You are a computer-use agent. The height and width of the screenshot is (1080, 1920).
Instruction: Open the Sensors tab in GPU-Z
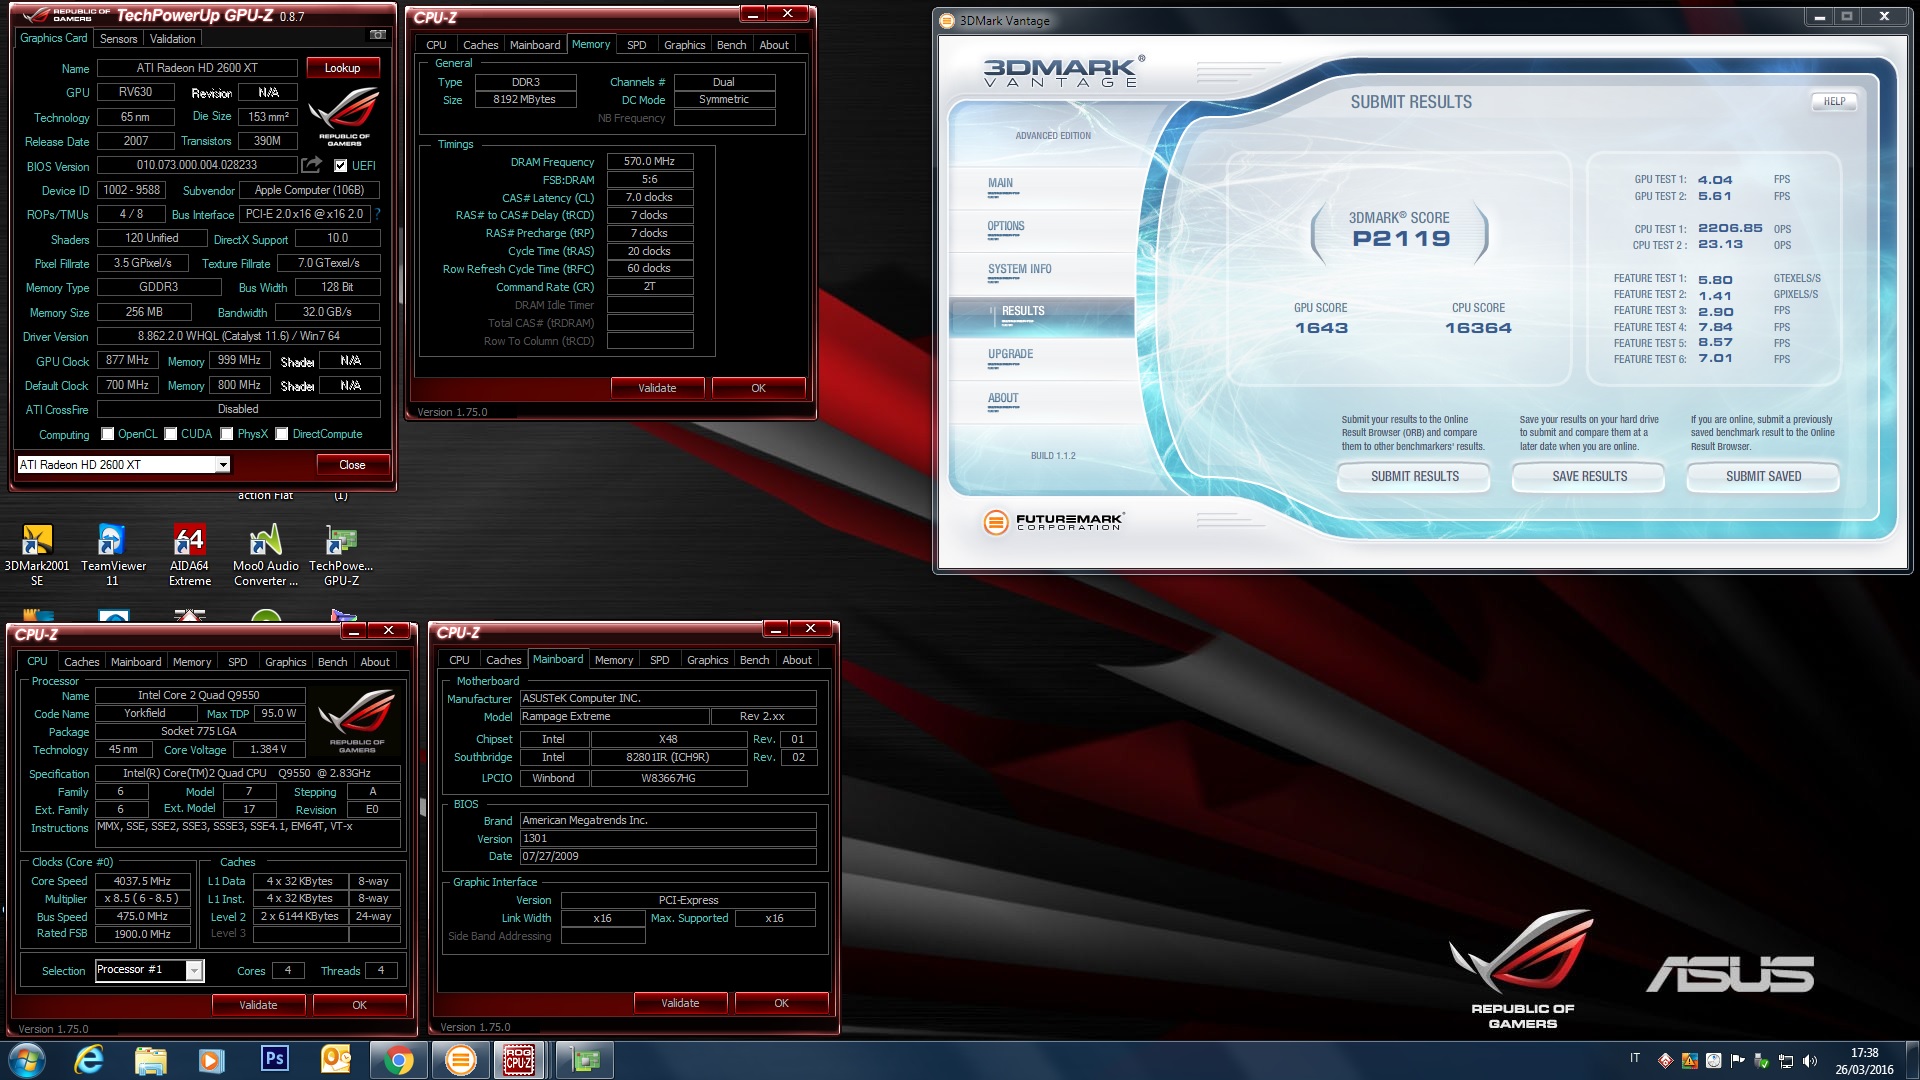point(119,39)
